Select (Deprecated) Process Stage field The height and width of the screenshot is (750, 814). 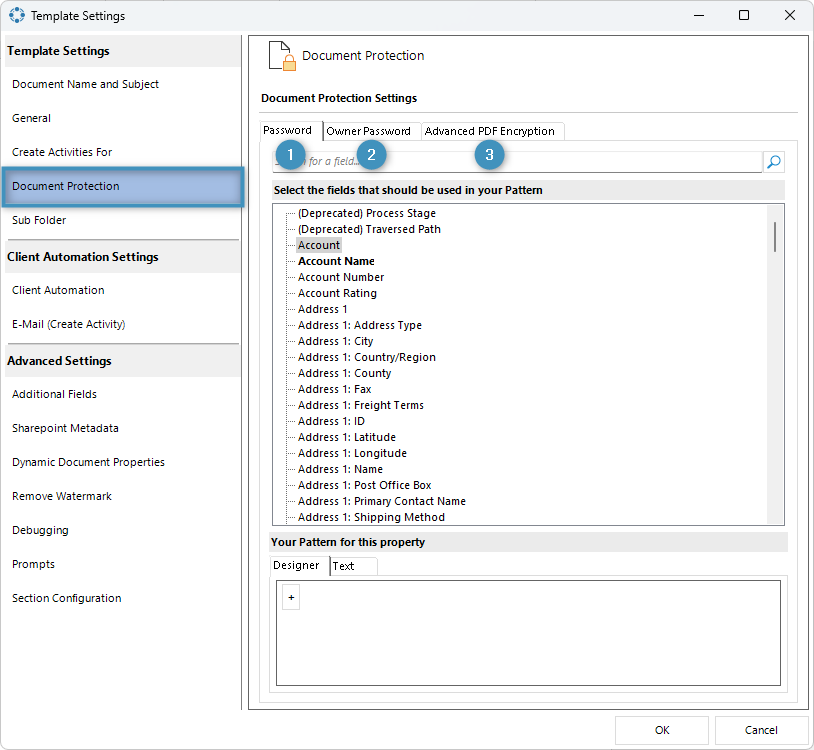[367, 213]
